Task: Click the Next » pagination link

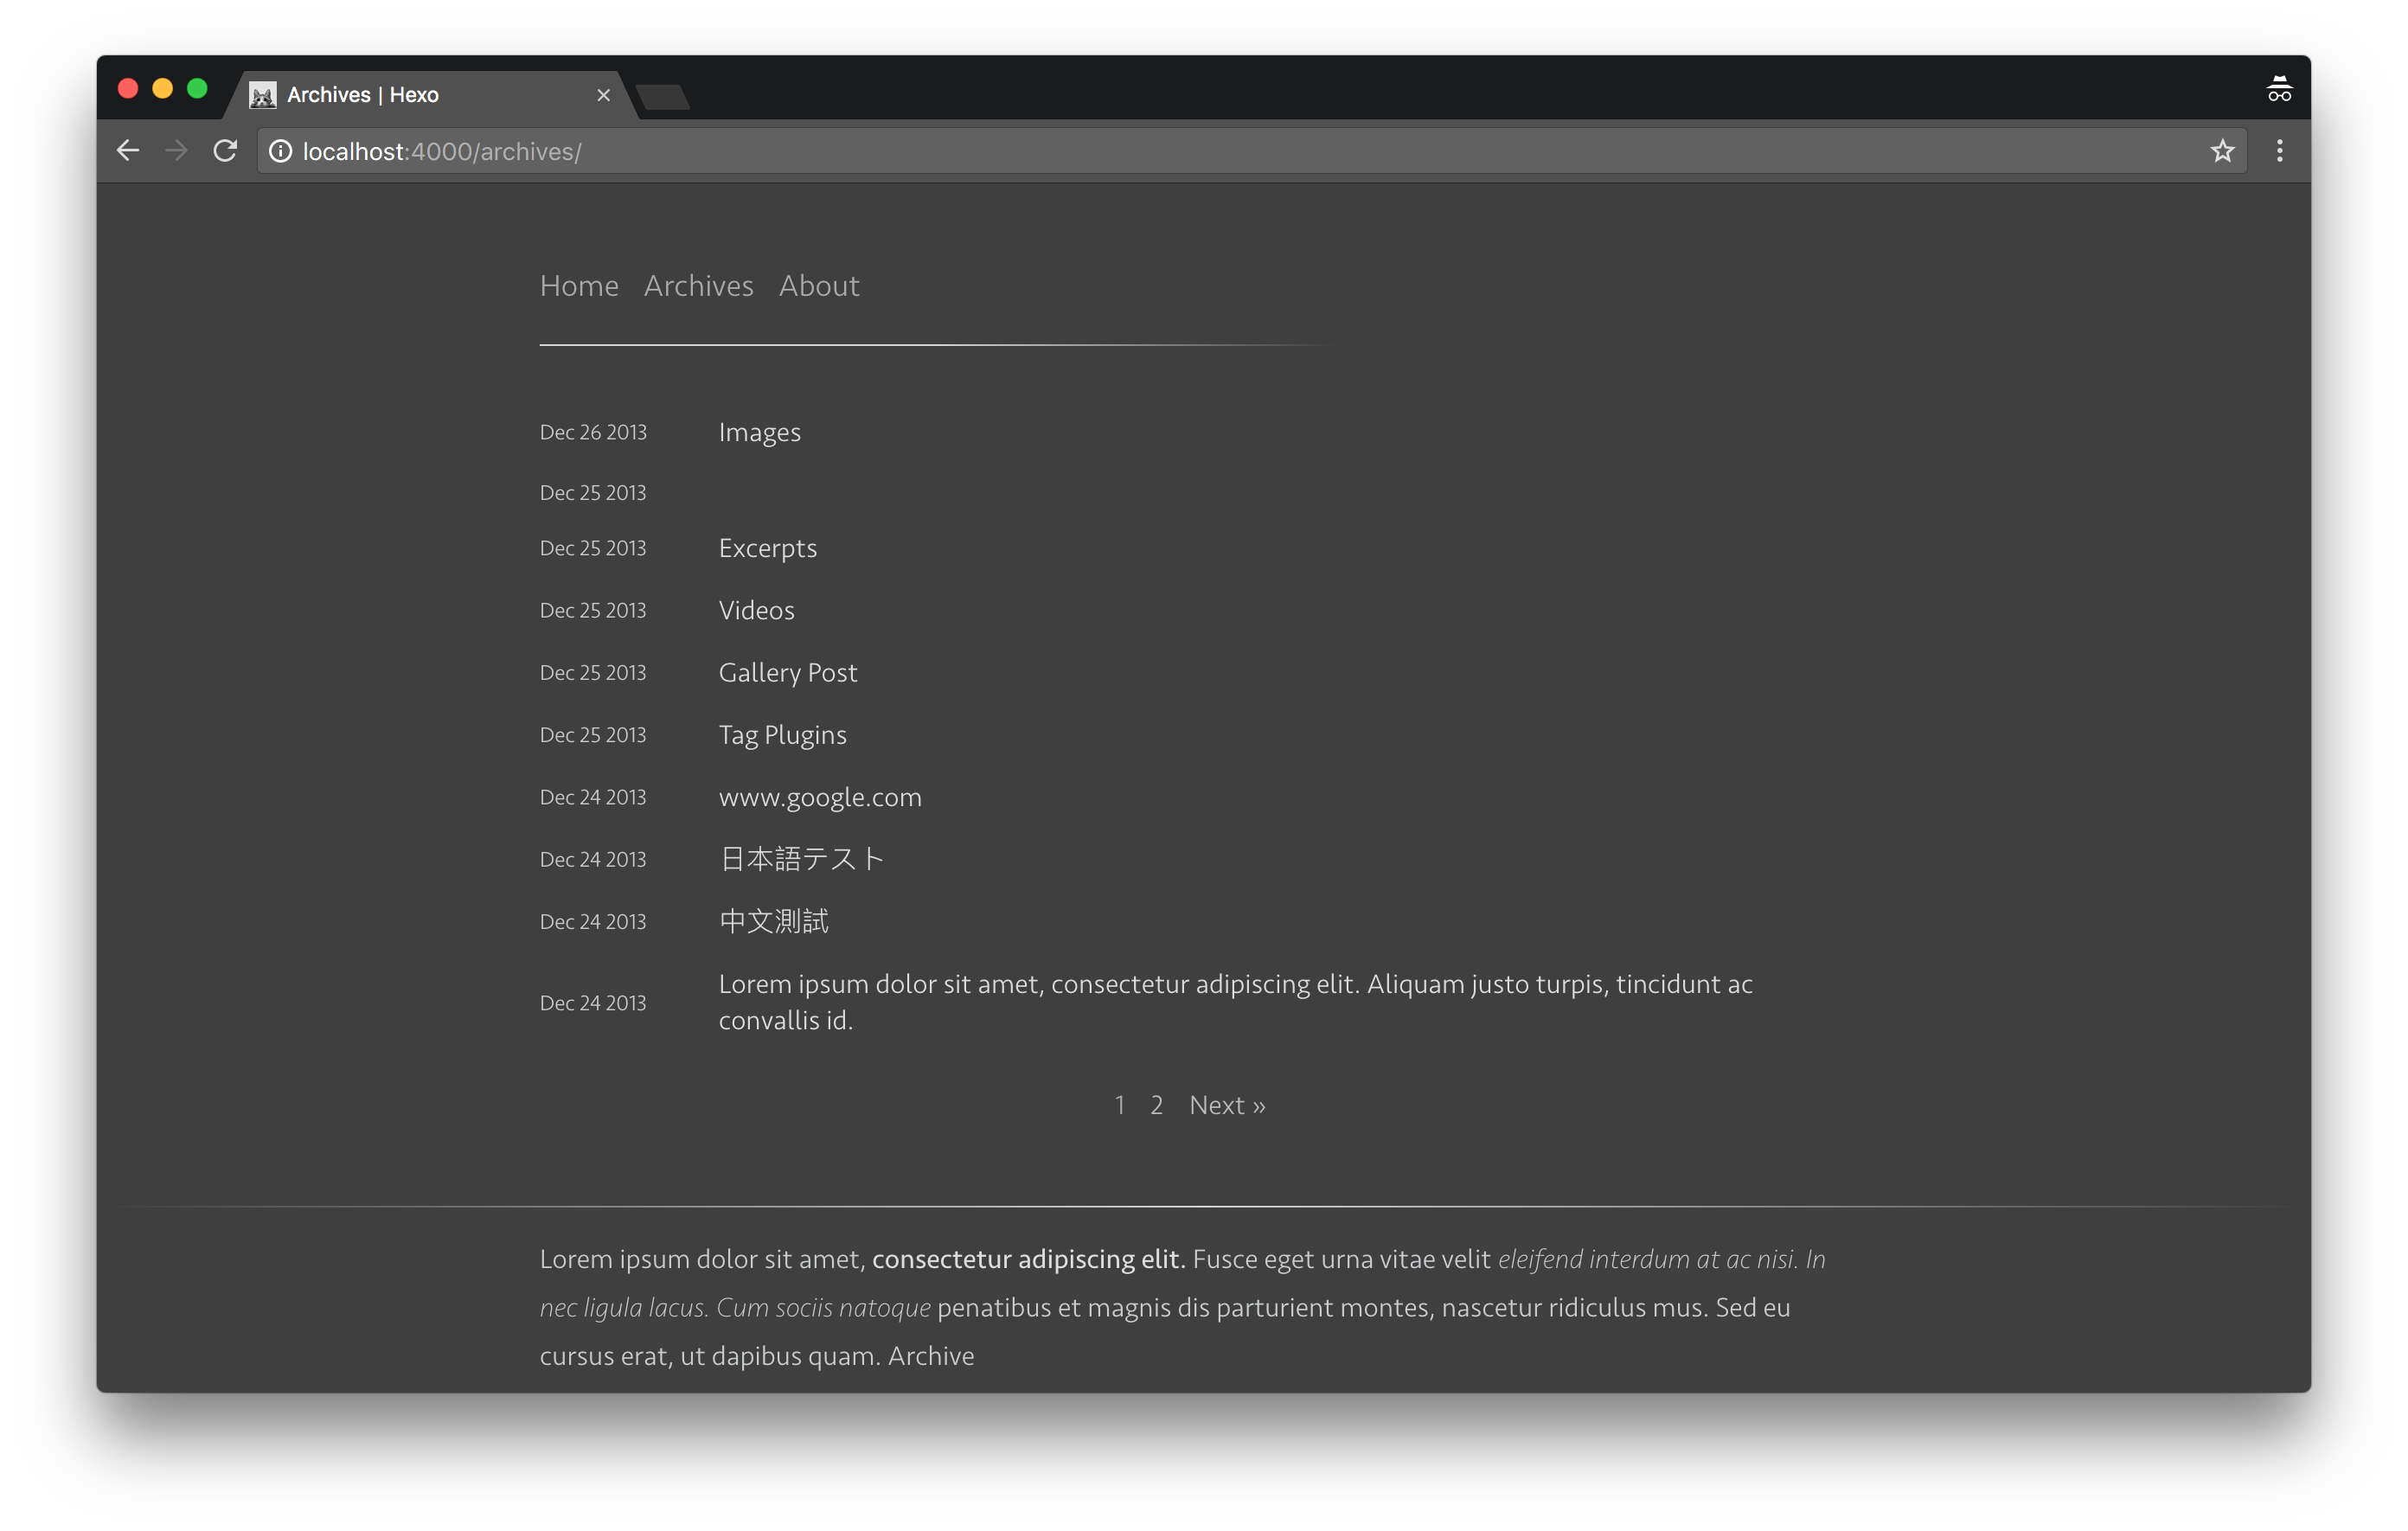Action: tap(1227, 1105)
